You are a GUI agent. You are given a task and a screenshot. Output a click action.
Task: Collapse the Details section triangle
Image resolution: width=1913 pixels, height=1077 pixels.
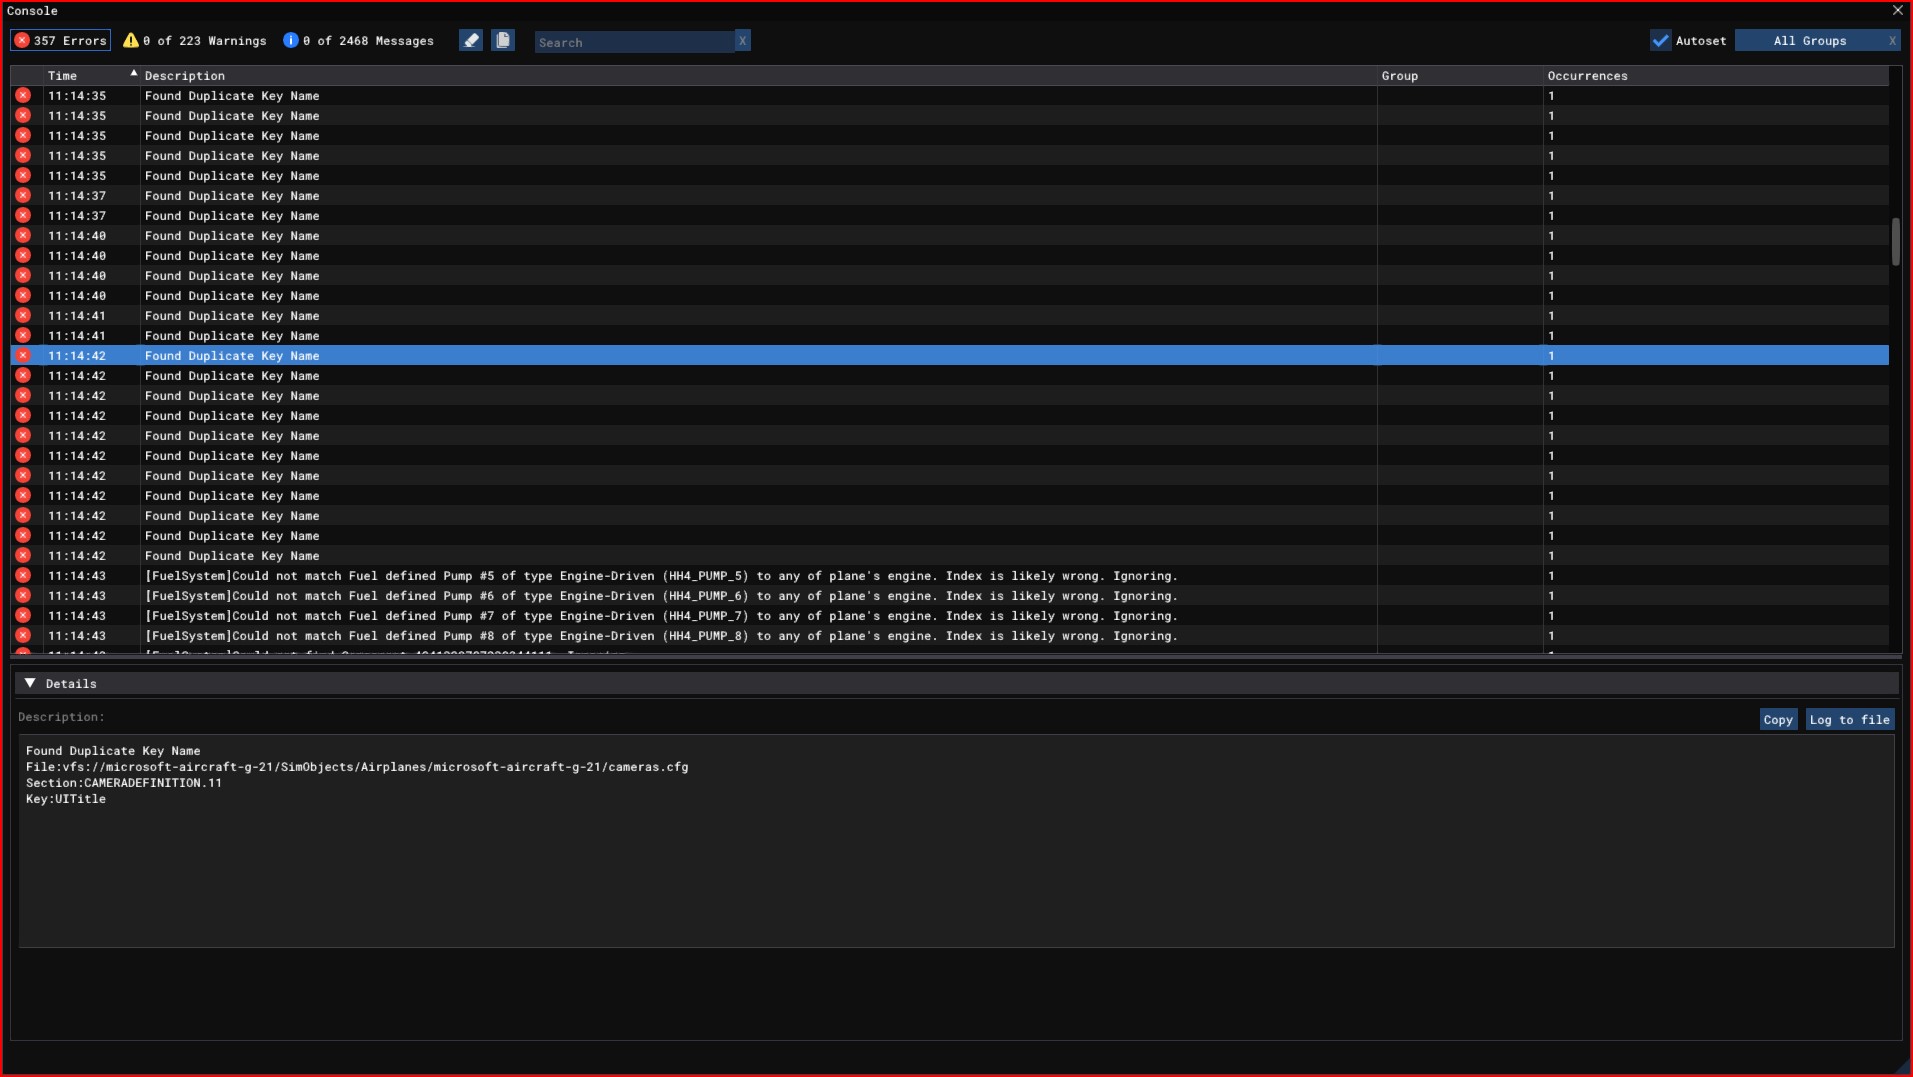pyautogui.click(x=30, y=683)
